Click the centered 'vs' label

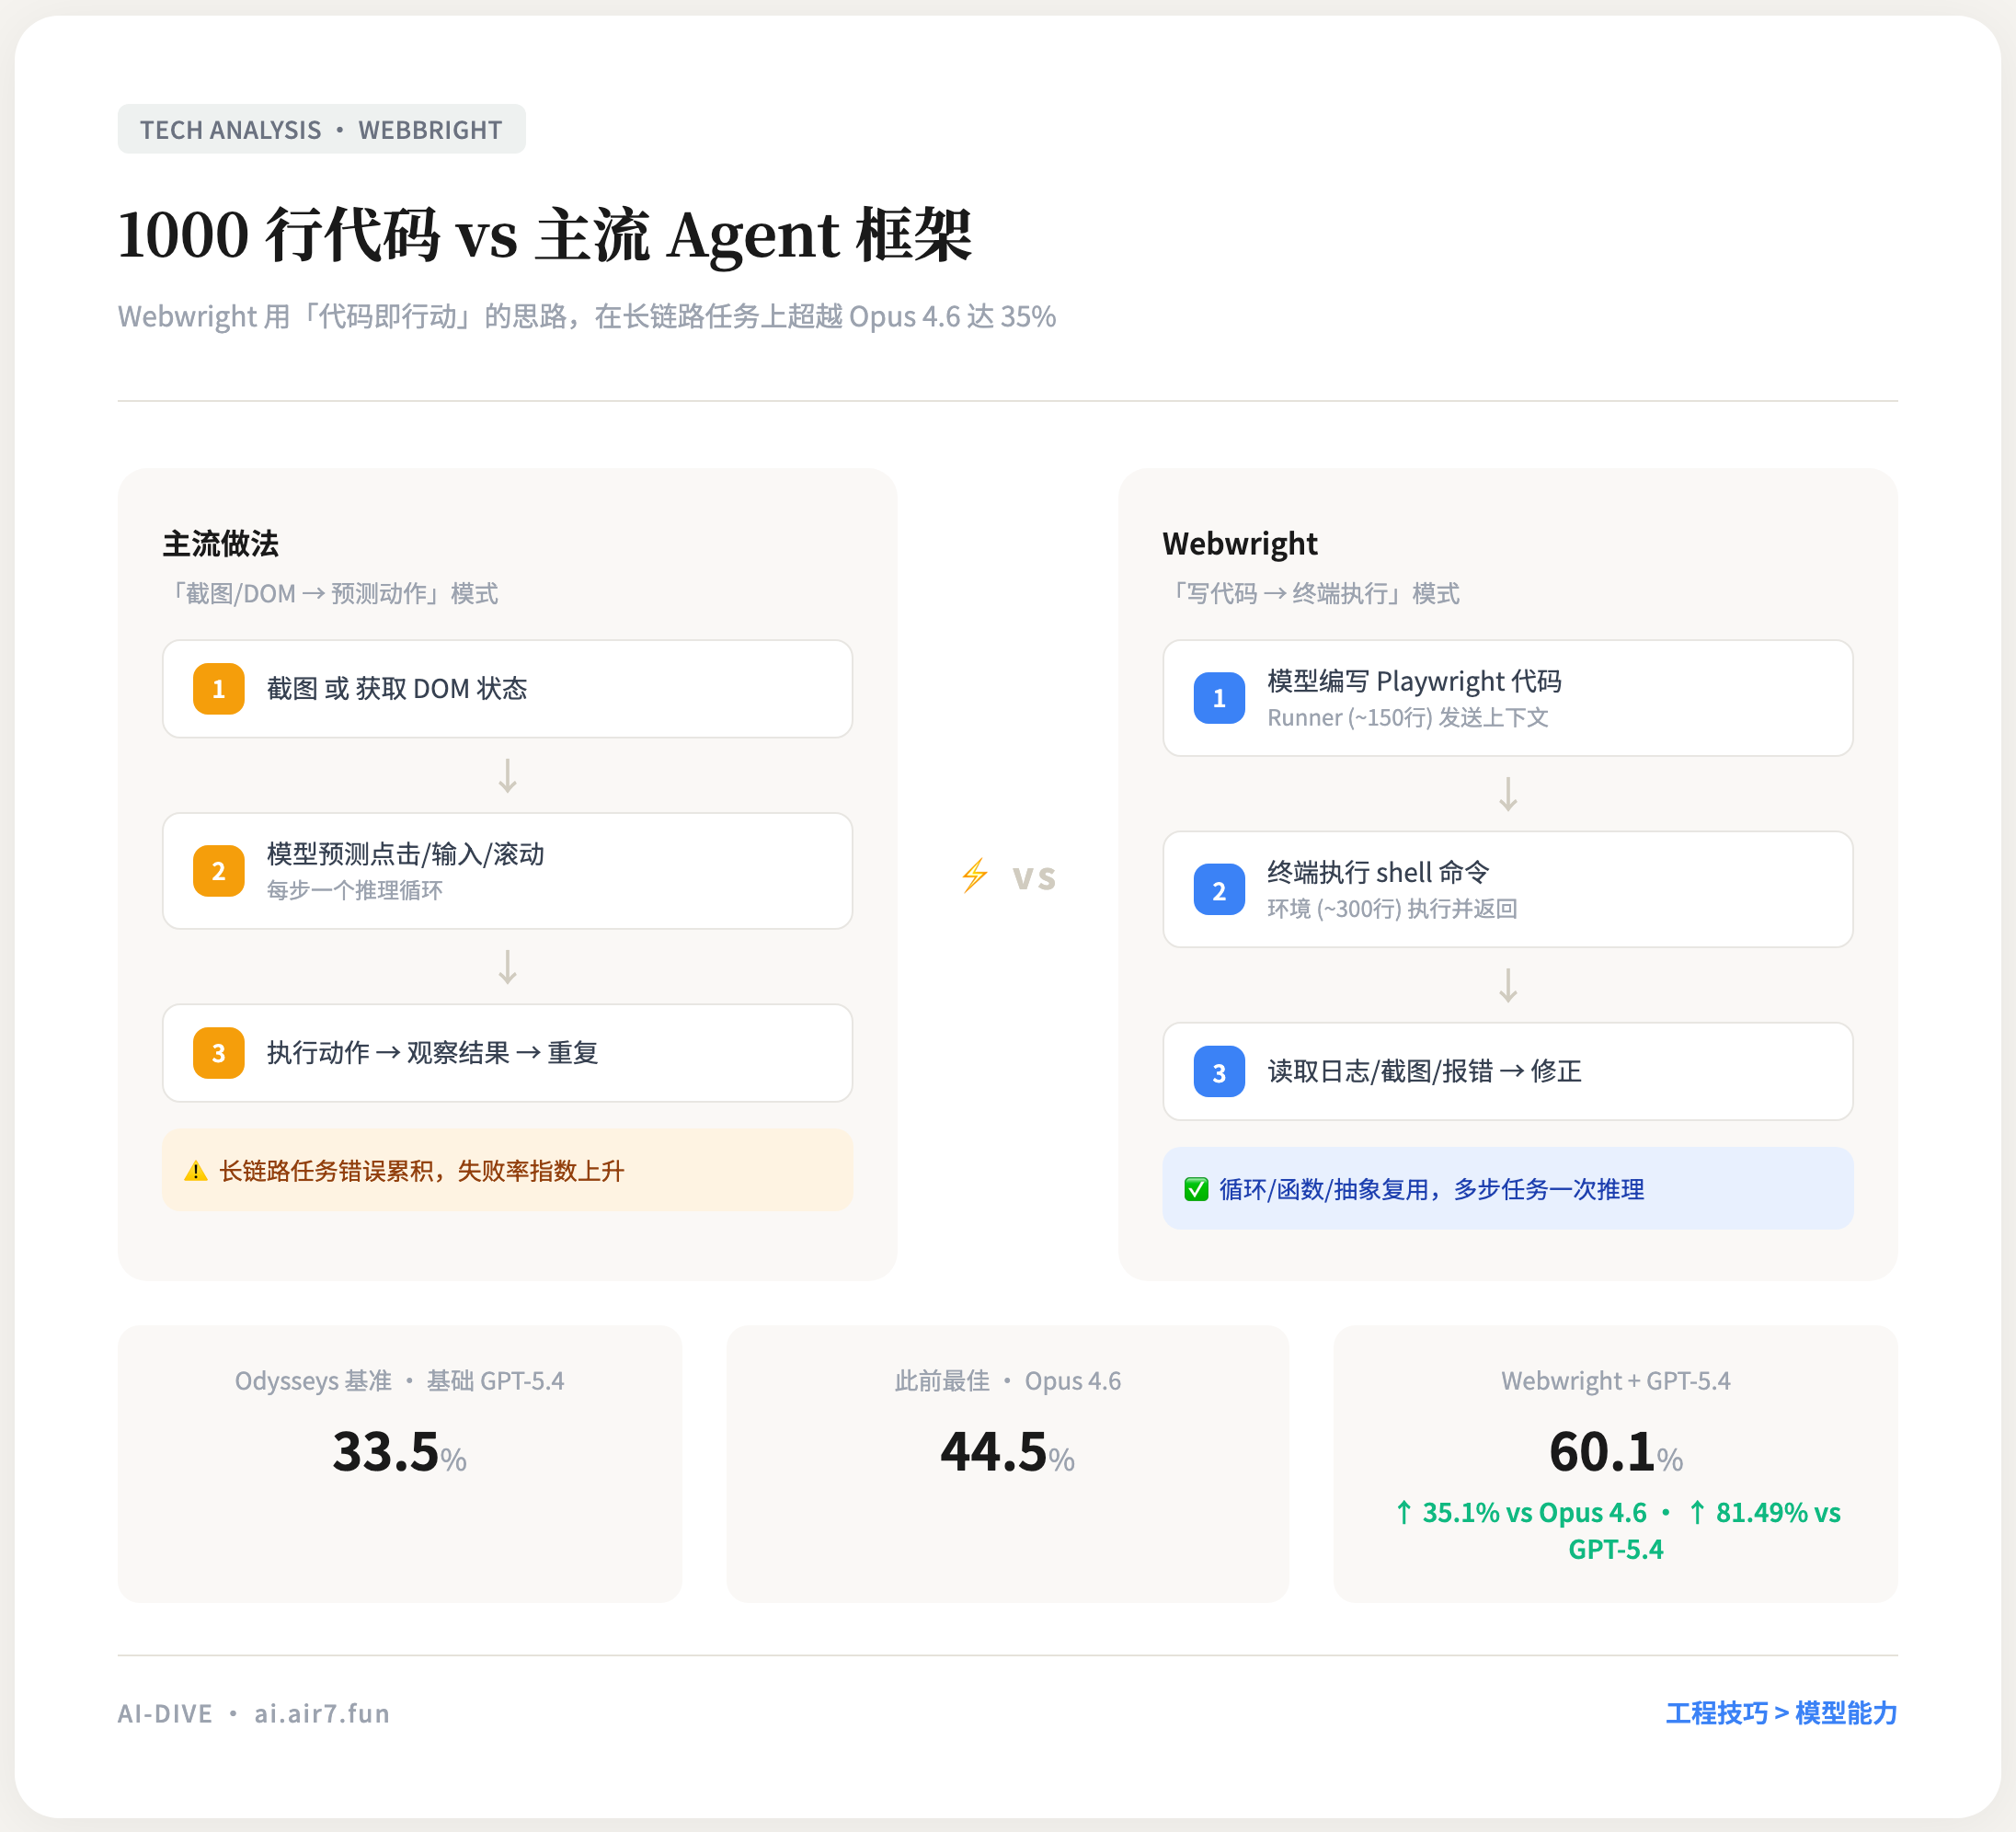click(x=1034, y=877)
